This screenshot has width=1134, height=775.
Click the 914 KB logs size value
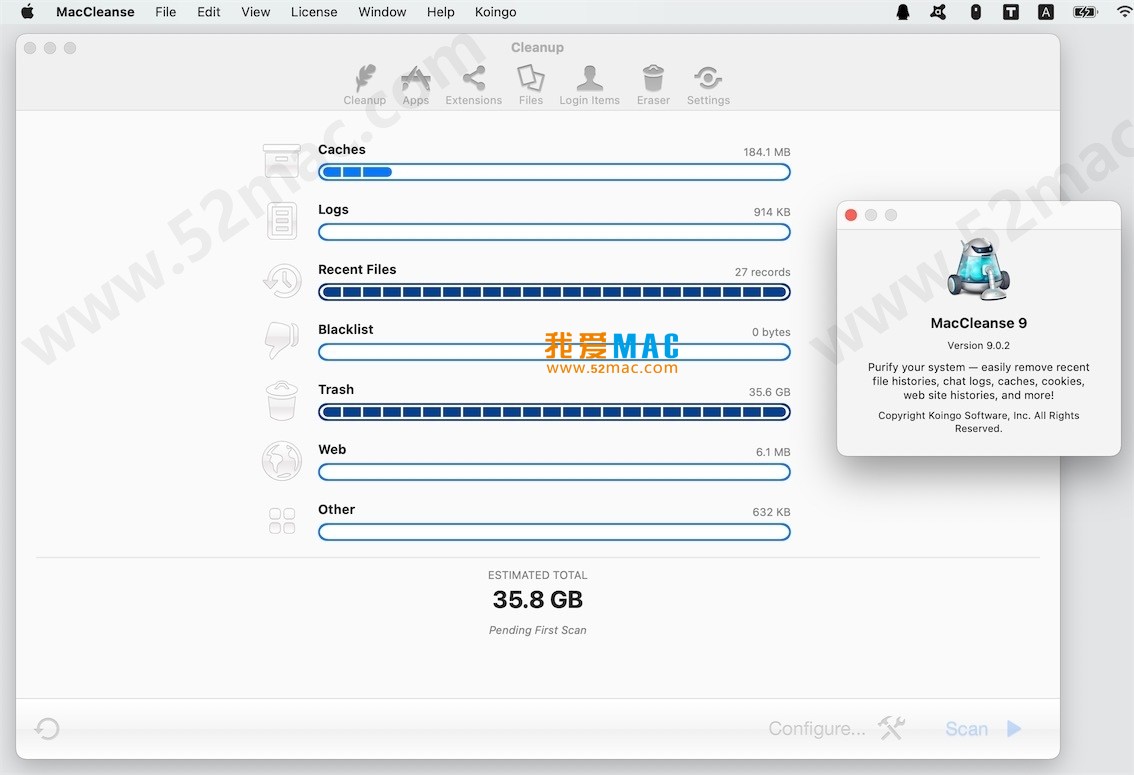point(772,212)
